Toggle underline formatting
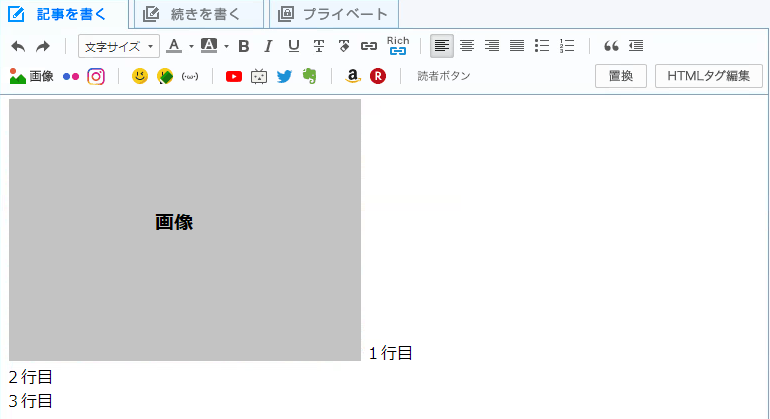This screenshot has height=419, width=770. point(294,46)
